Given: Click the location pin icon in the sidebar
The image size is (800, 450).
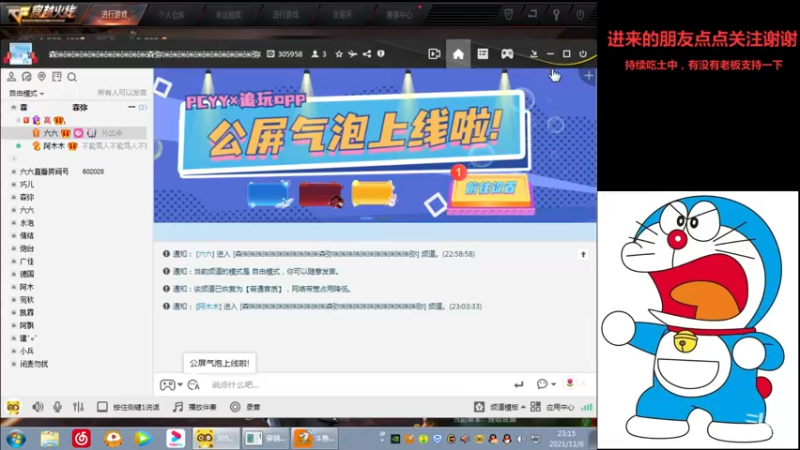Looking at the screenshot, I should tap(42, 77).
